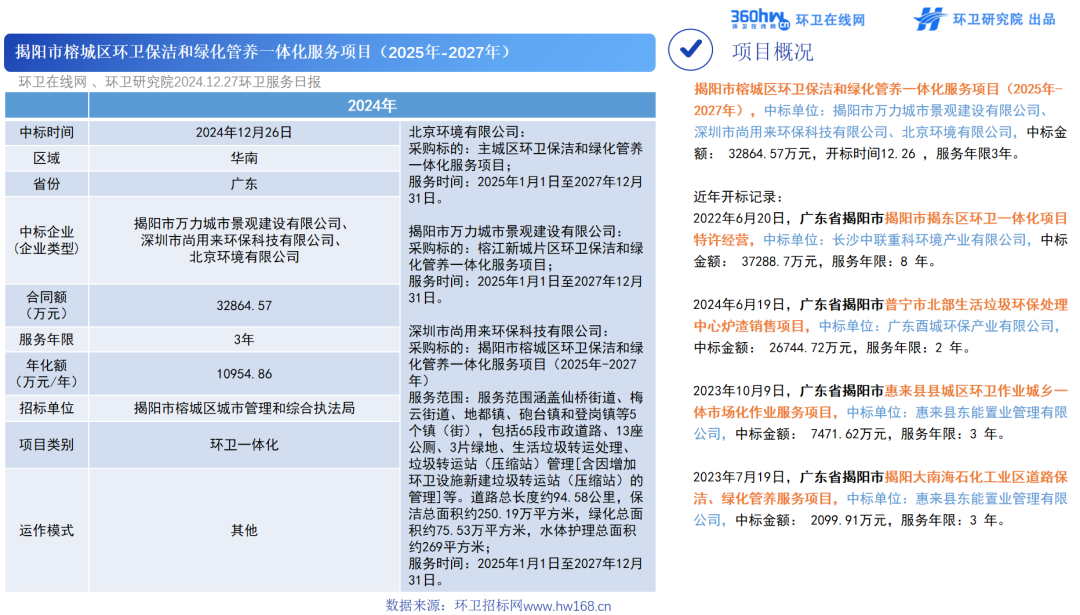Click the 2023年10月9日 record date

(x=739, y=390)
